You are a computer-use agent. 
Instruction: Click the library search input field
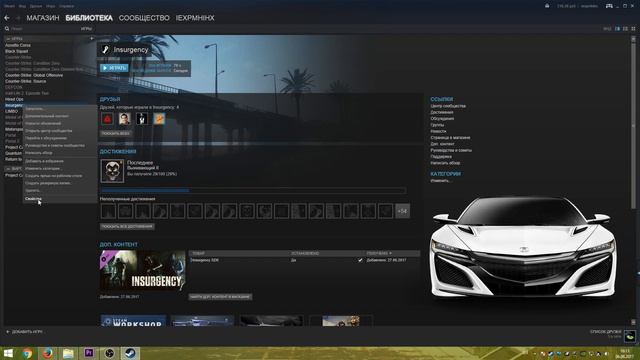coord(43,29)
